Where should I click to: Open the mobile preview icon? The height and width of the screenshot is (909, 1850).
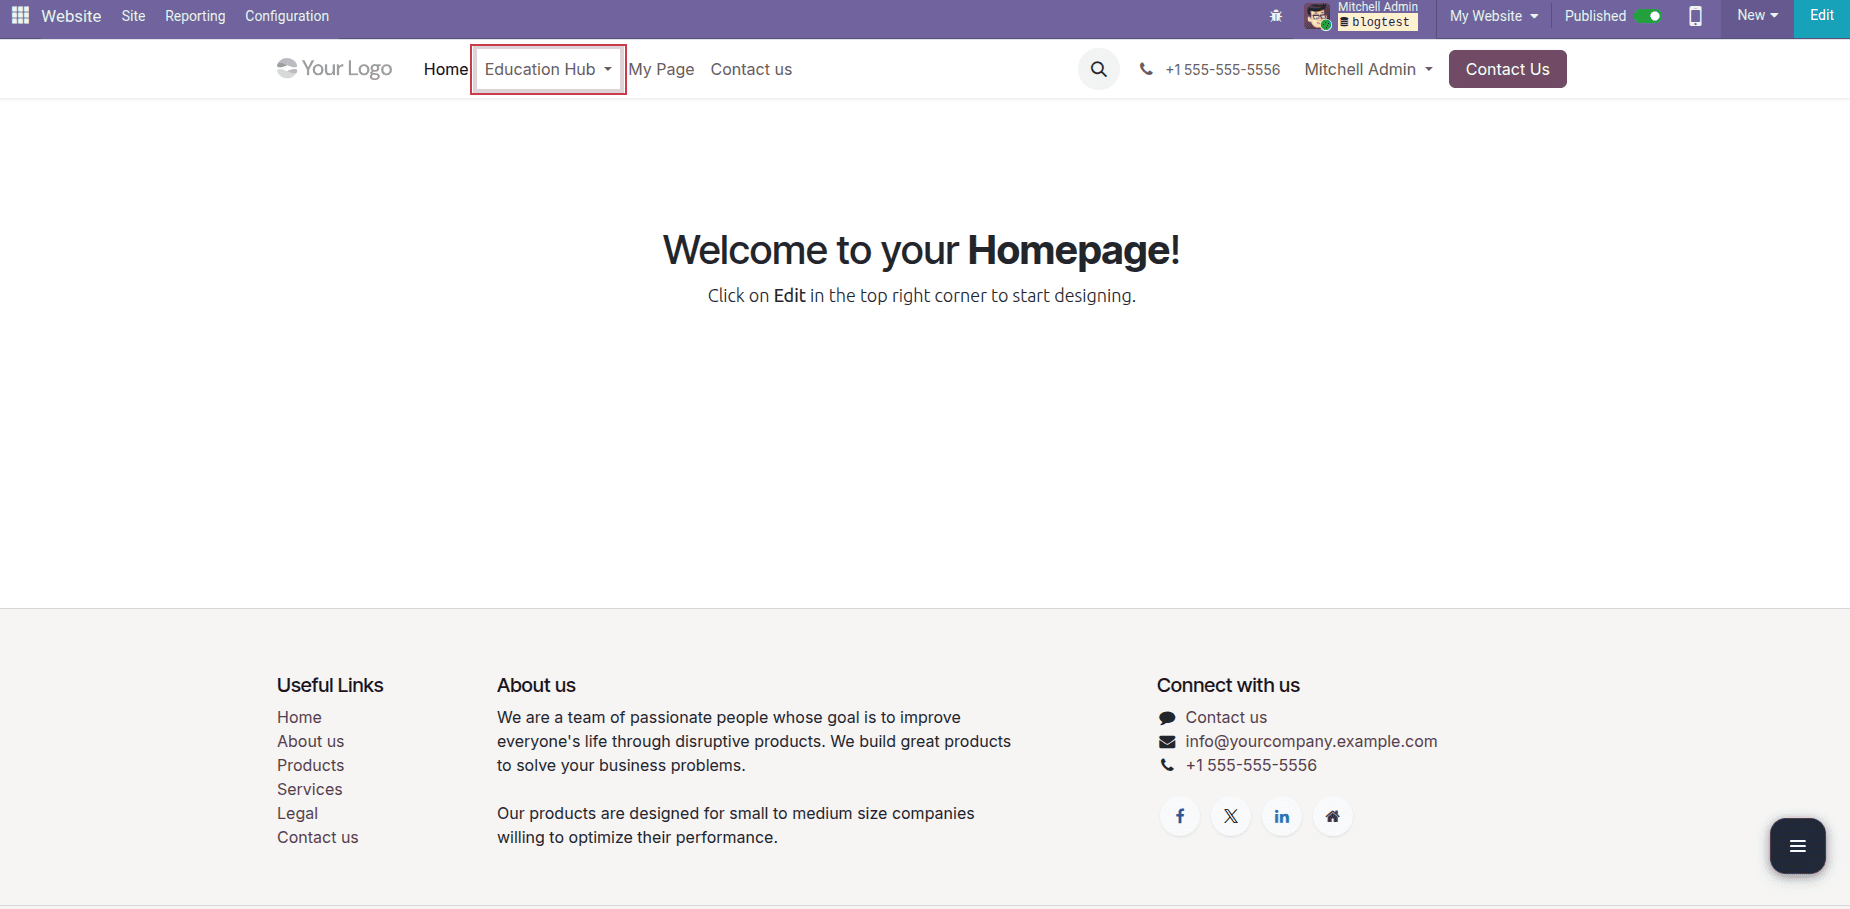[1695, 16]
